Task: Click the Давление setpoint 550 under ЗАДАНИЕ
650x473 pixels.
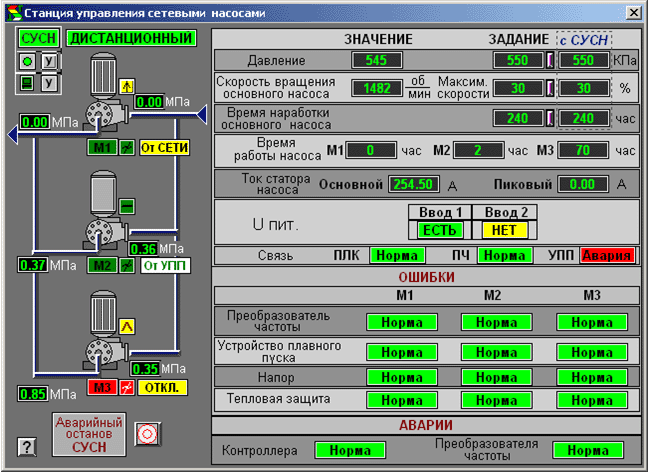Action: click(518, 61)
